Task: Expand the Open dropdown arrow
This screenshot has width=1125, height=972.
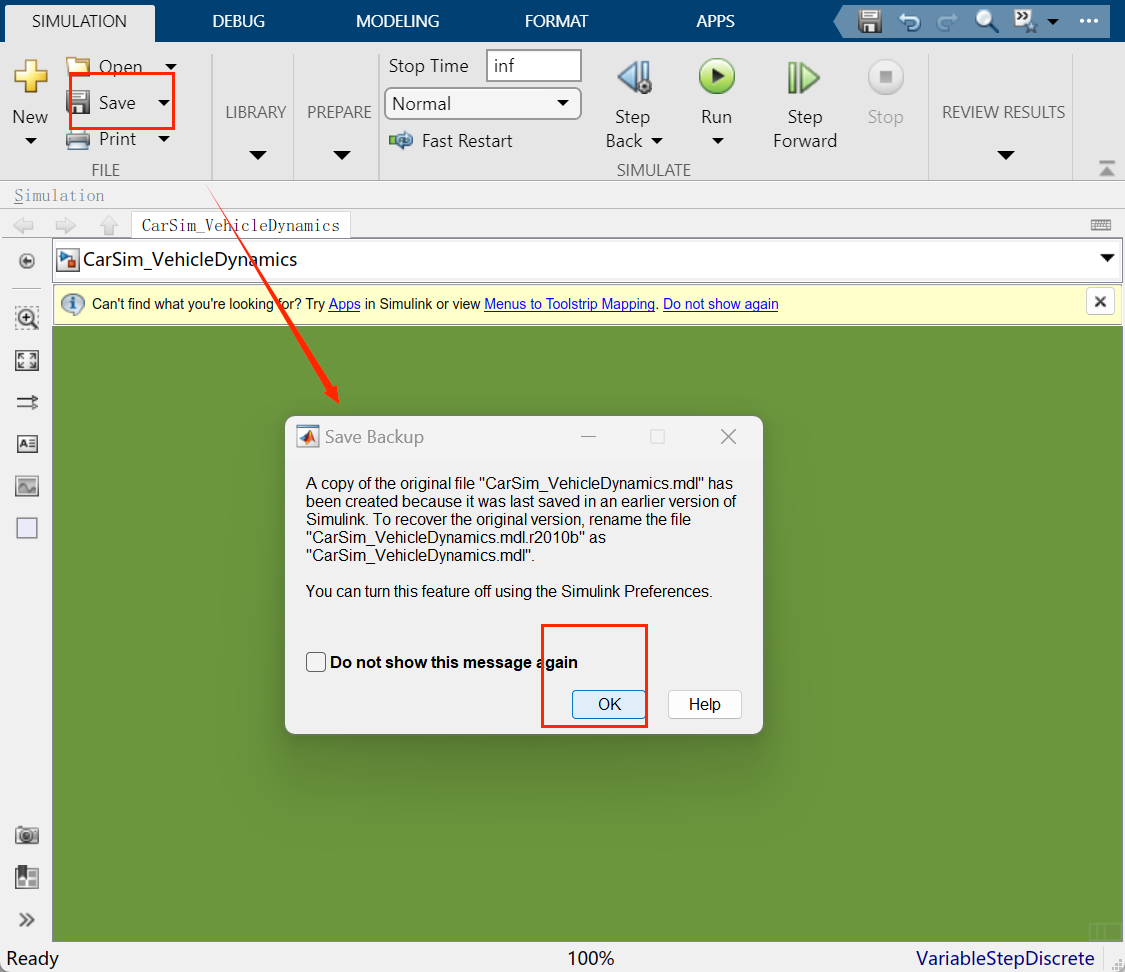Action: click(x=171, y=67)
